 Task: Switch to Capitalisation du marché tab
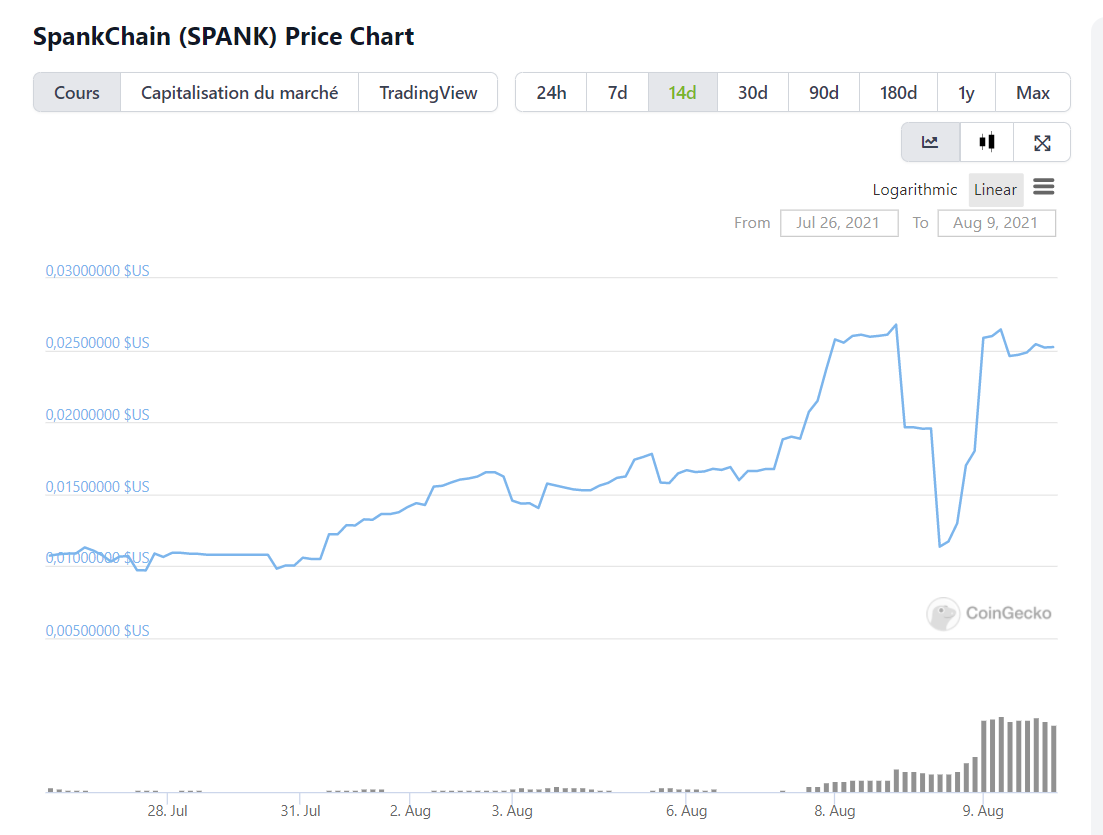coord(239,93)
